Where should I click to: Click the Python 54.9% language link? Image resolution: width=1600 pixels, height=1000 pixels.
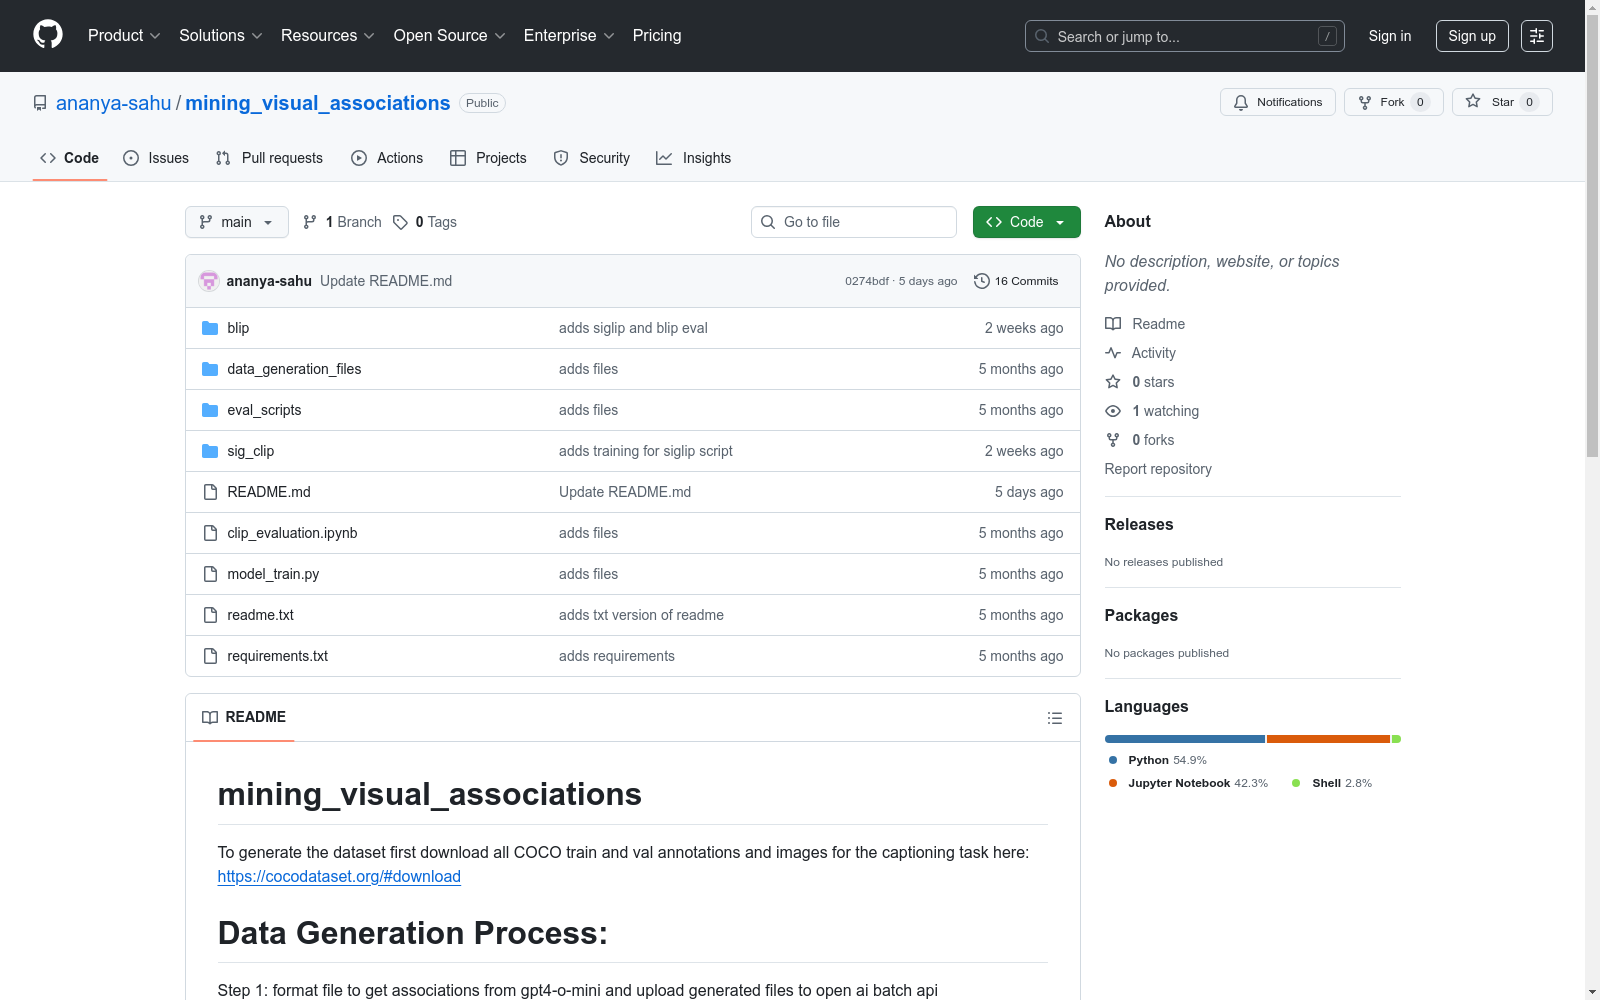[x=1158, y=760]
